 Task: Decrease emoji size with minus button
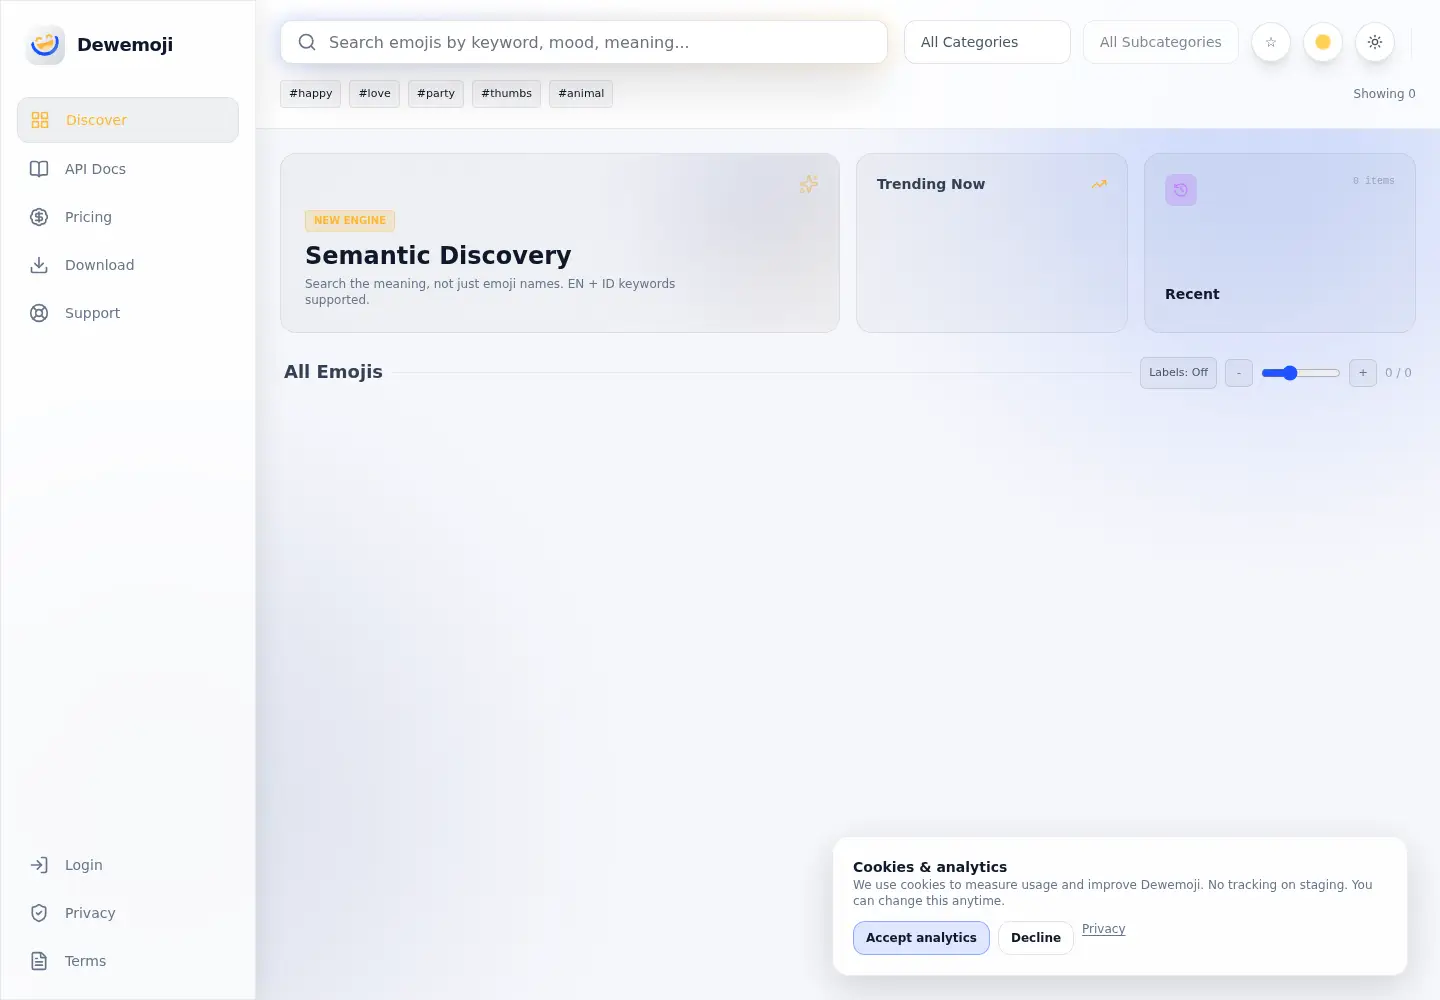[x=1239, y=373]
